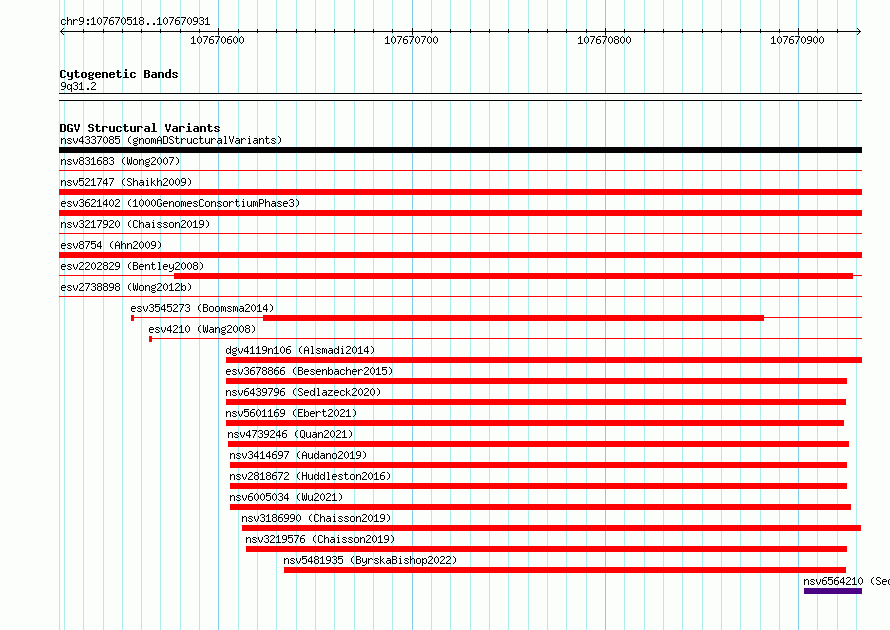Image resolution: width=890 pixels, height=630 pixels.
Task: Open variant nsv3186990 (Chaisson2019) label
Action: [316, 518]
